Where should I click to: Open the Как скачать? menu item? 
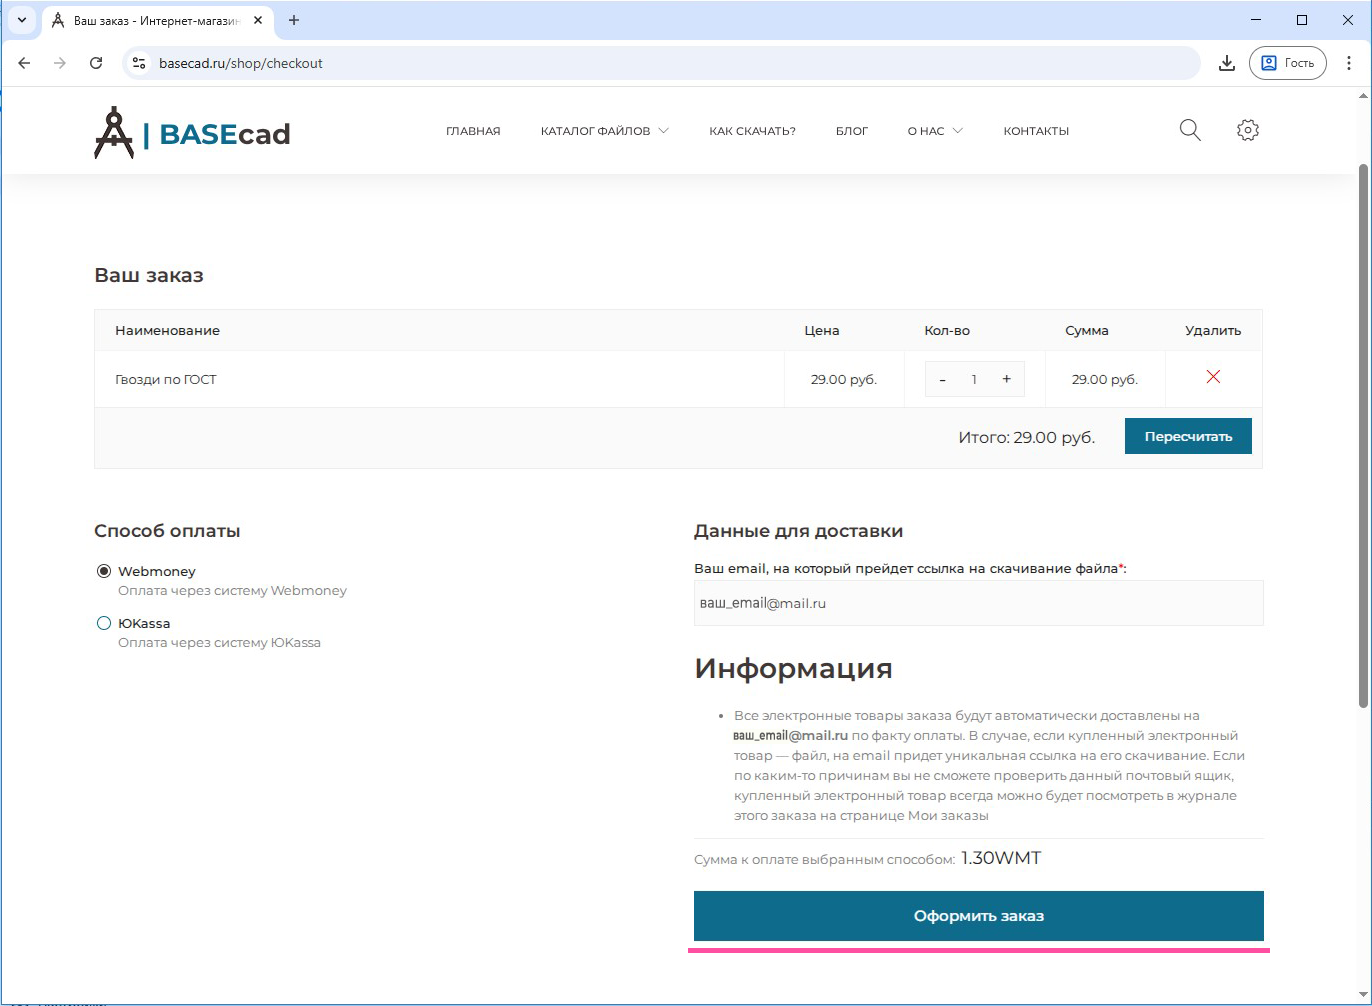752,131
